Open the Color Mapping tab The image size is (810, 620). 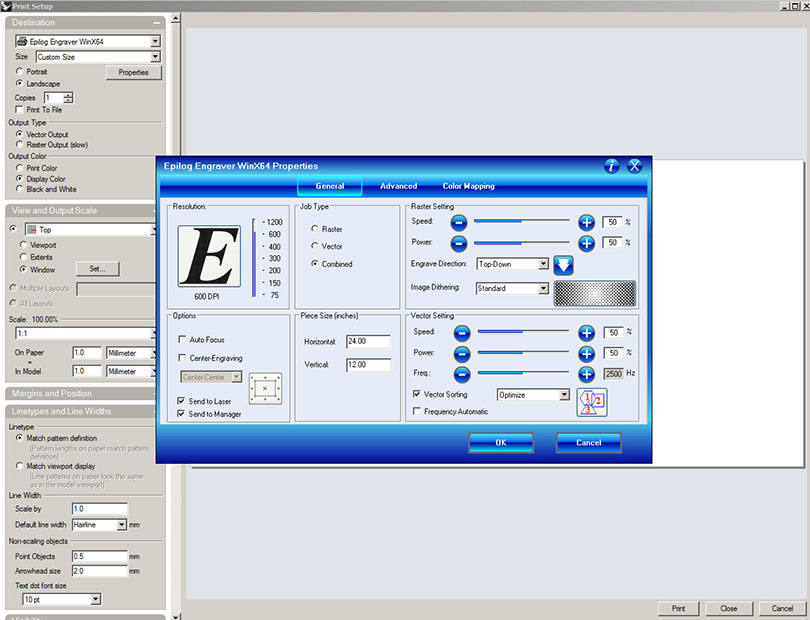[x=469, y=186]
